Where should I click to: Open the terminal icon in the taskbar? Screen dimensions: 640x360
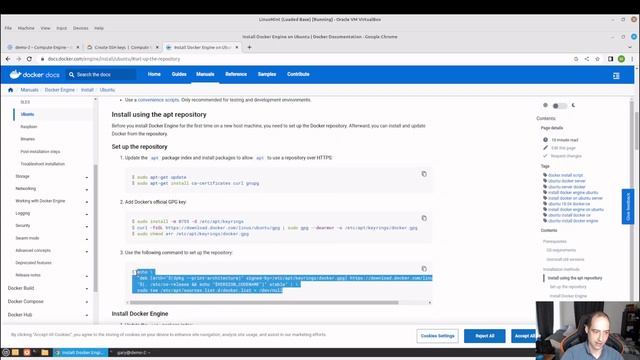coord(36,352)
